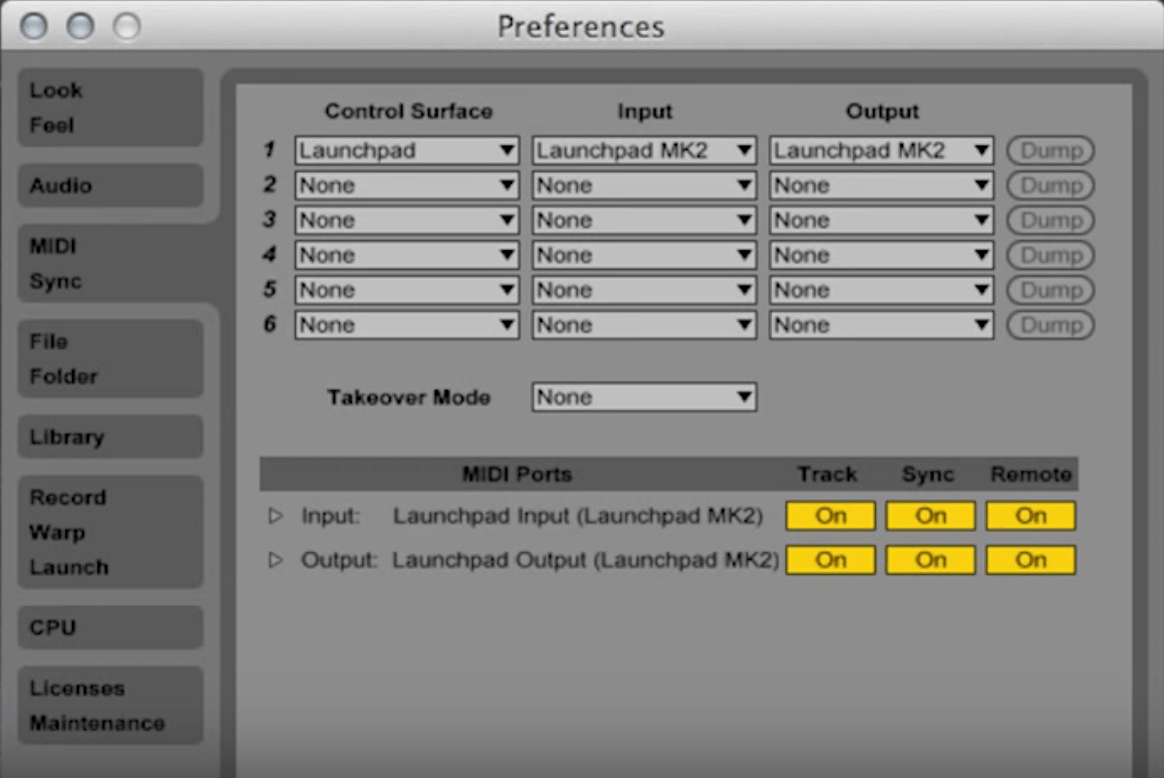Screen dimensions: 1164x778
Task: Open the Look Feel preferences tab
Action: pyautogui.click(x=111, y=108)
